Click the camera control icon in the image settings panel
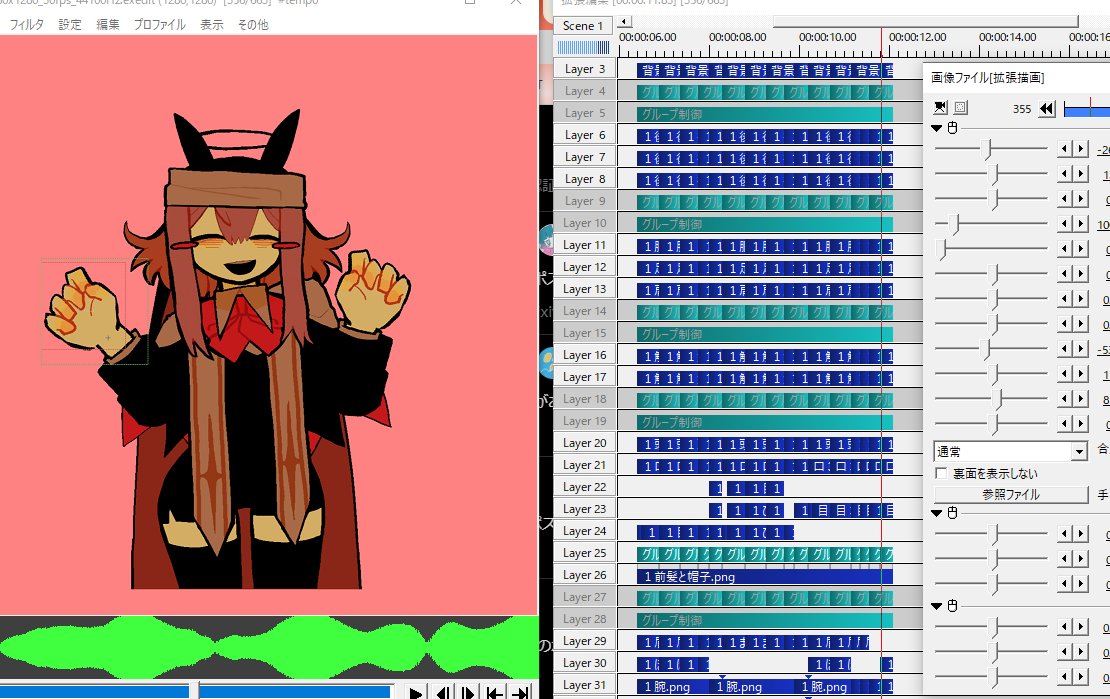Viewport: 1110px width, 699px height. [x=940, y=108]
